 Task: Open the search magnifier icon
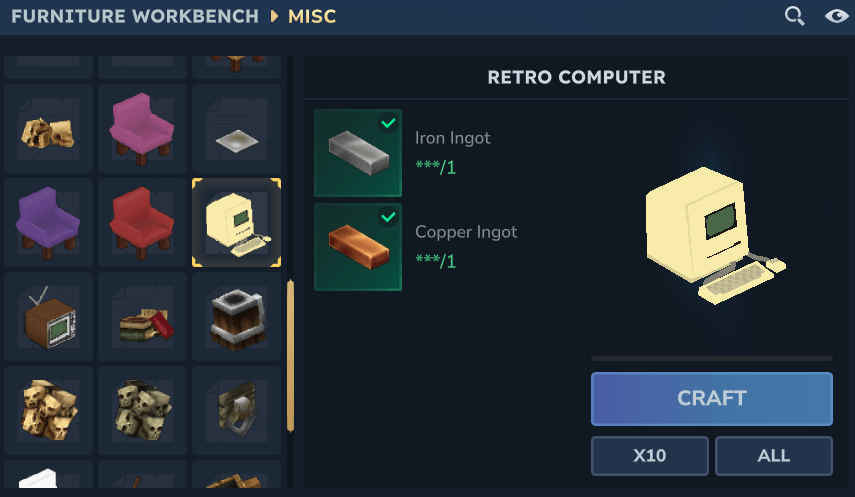coord(794,16)
